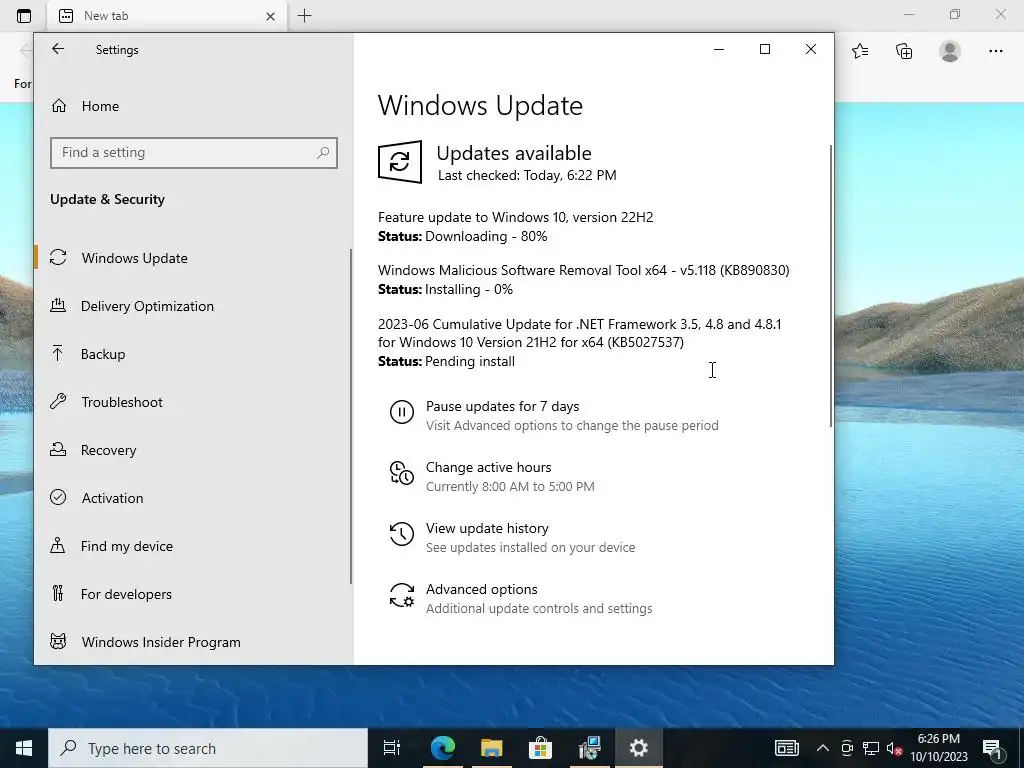Click the Find my device person icon
The image size is (1024, 768).
(x=57, y=545)
